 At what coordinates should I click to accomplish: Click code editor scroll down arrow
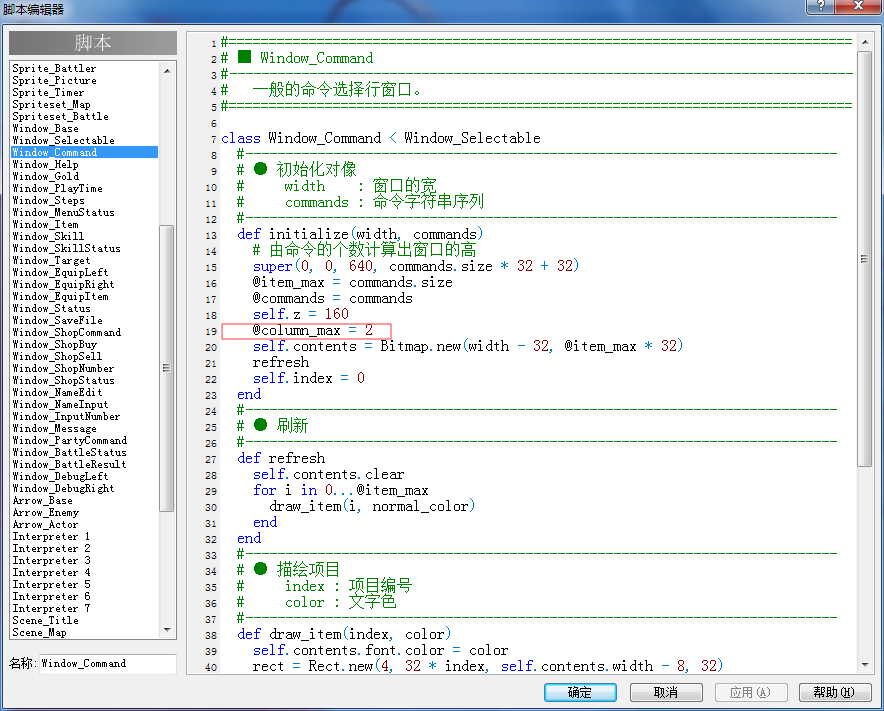pos(864,665)
